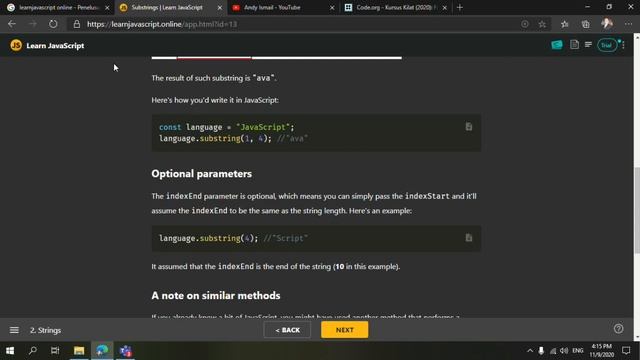Click the browser profile avatar
Image resolution: width=640 pixels, height=360 pixels.
607,24
